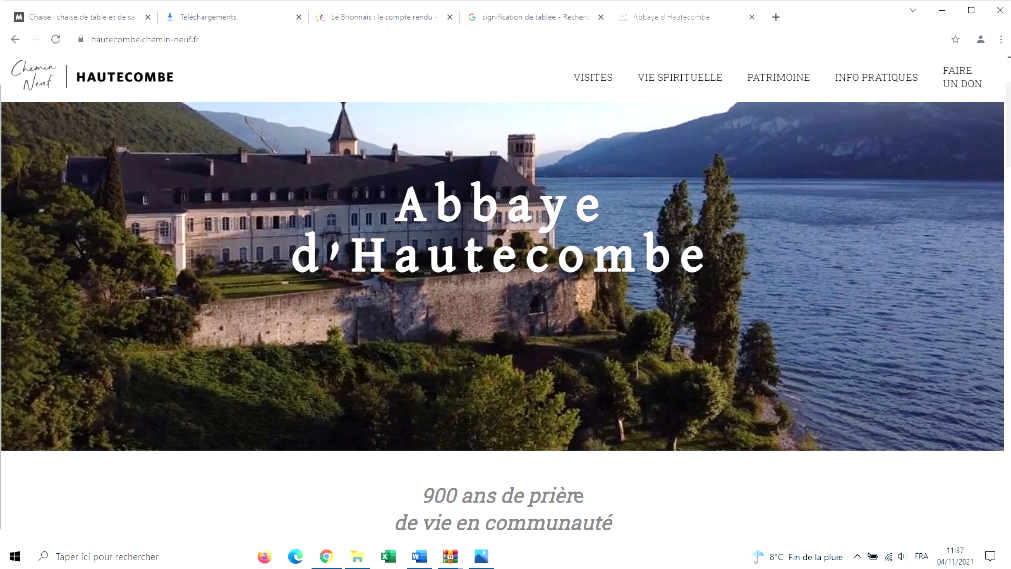
Task: Click the site padlock icon
Action: click(81, 39)
